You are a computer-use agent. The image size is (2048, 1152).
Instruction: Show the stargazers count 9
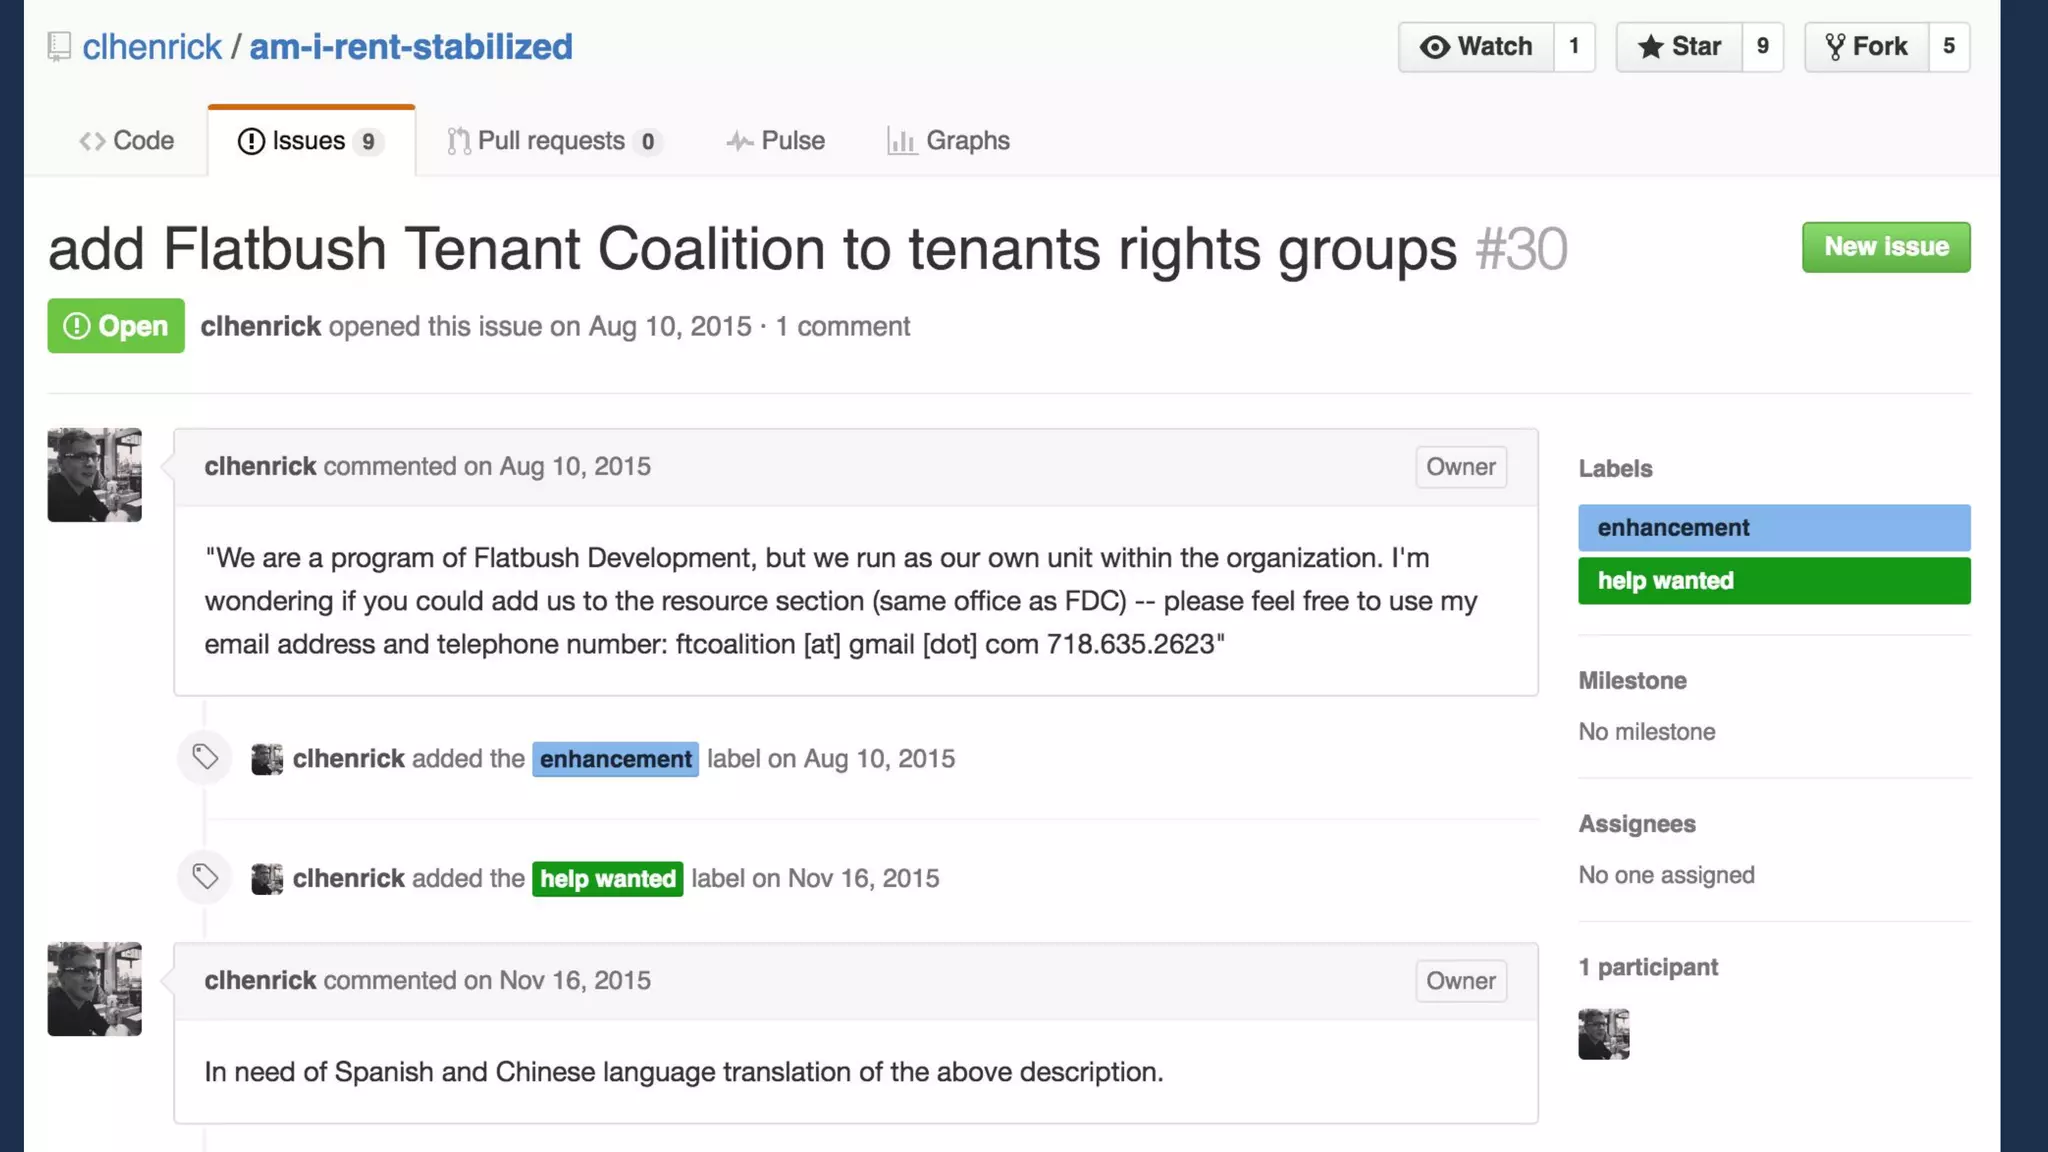point(1762,47)
